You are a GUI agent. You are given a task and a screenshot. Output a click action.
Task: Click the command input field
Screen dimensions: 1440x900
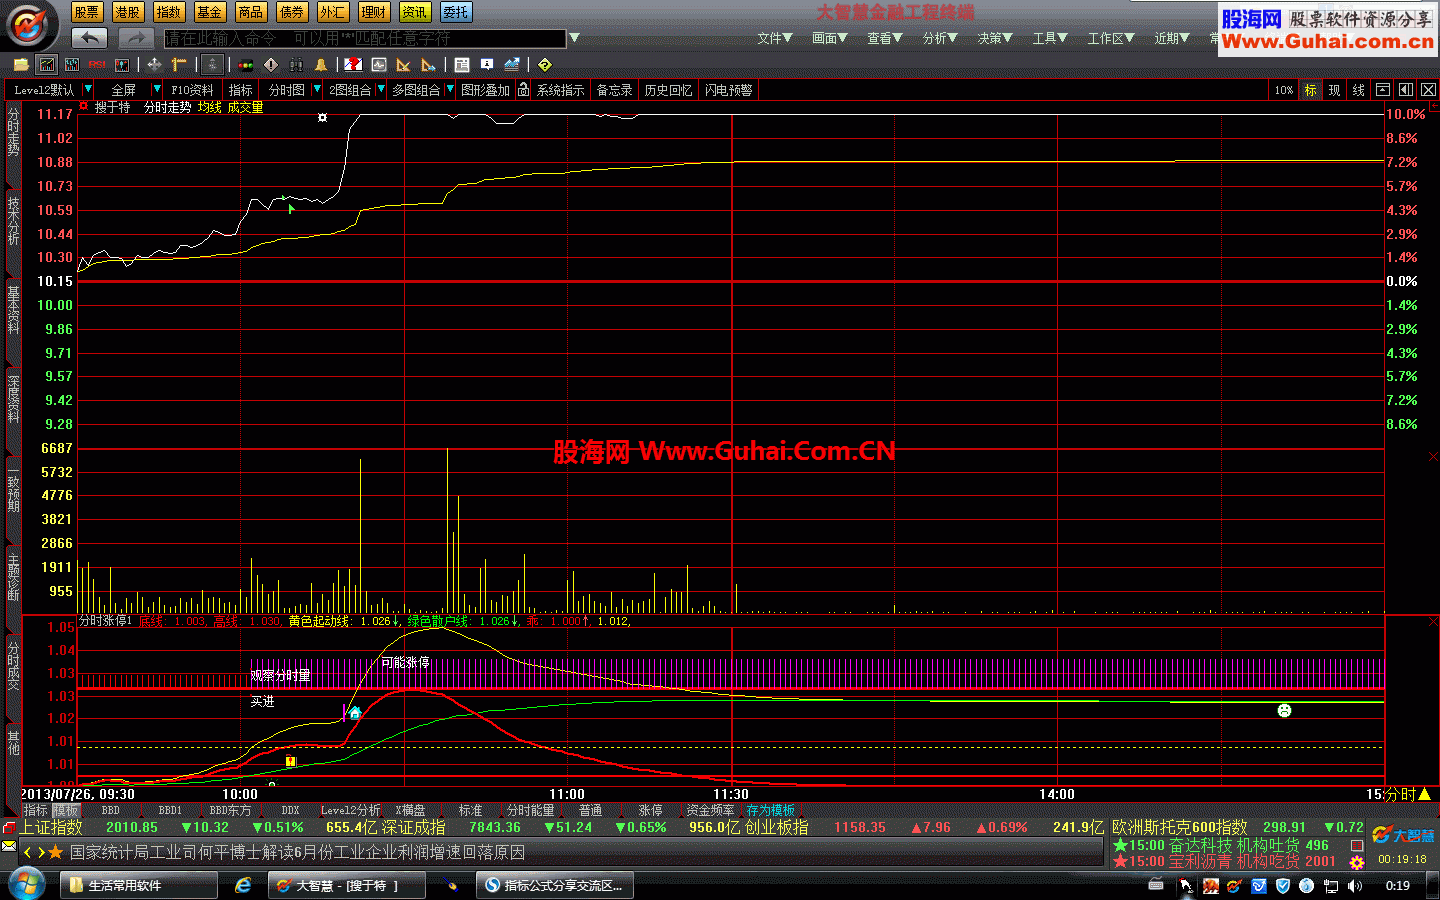tap(360, 39)
